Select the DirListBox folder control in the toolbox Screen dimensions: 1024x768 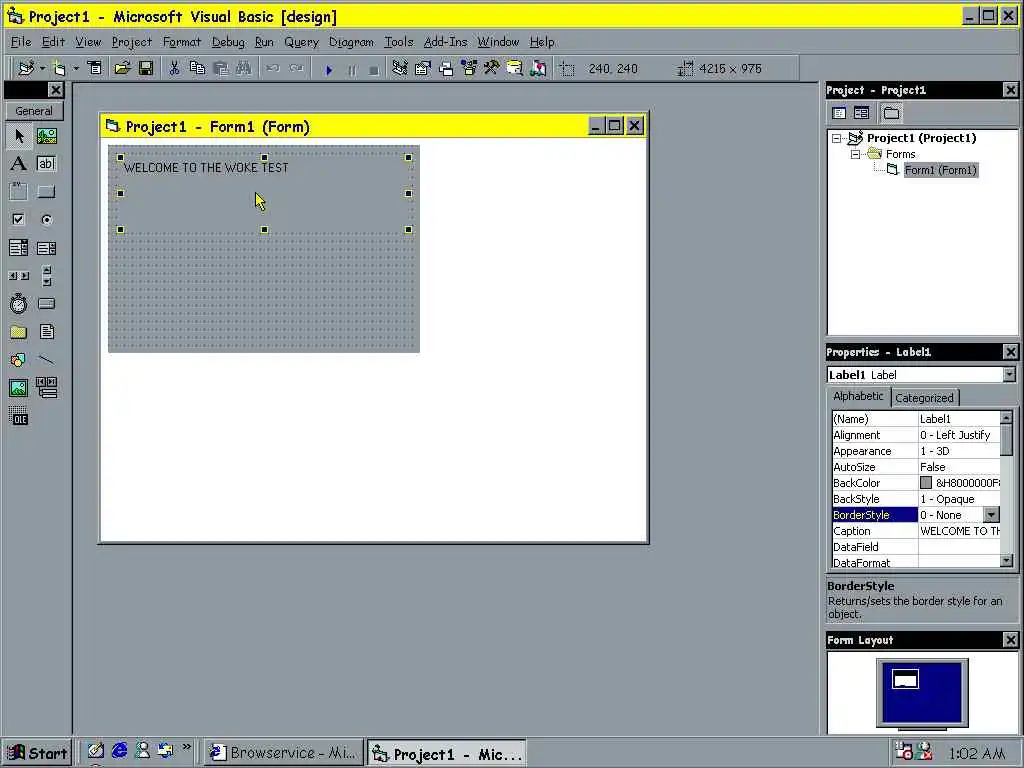coord(19,332)
